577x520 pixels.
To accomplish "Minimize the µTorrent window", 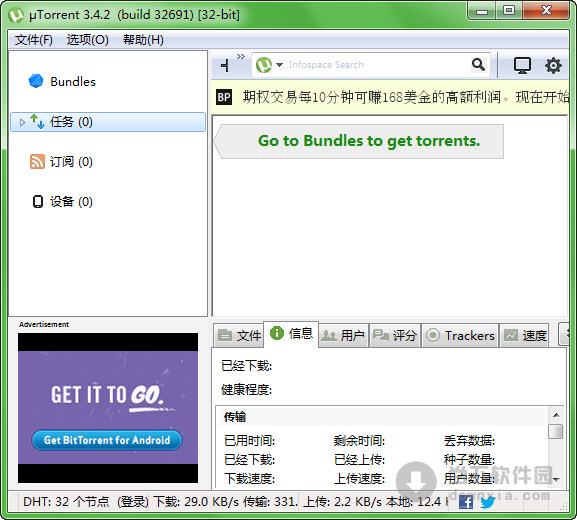I will tap(482, 11).
